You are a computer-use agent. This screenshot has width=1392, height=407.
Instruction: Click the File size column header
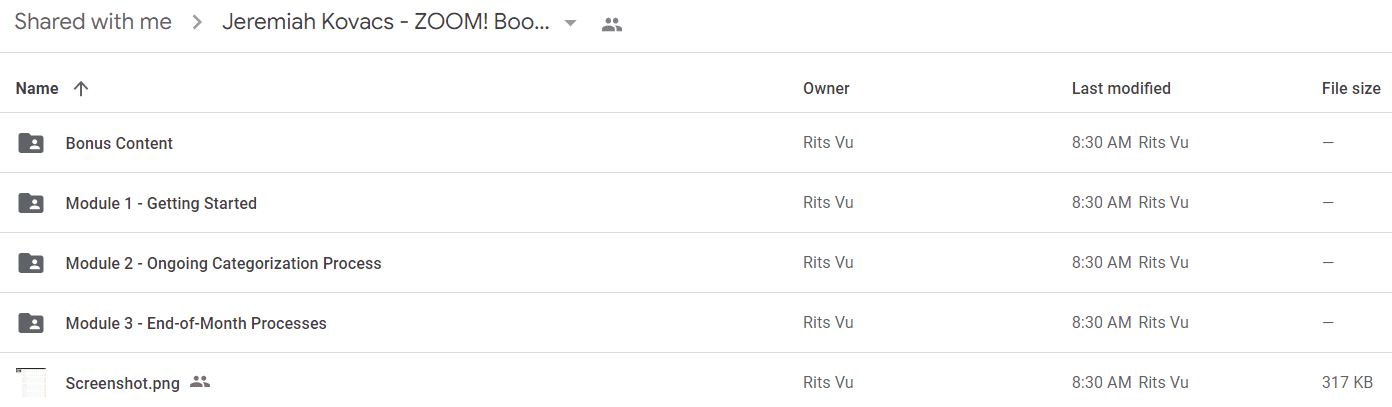1351,88
